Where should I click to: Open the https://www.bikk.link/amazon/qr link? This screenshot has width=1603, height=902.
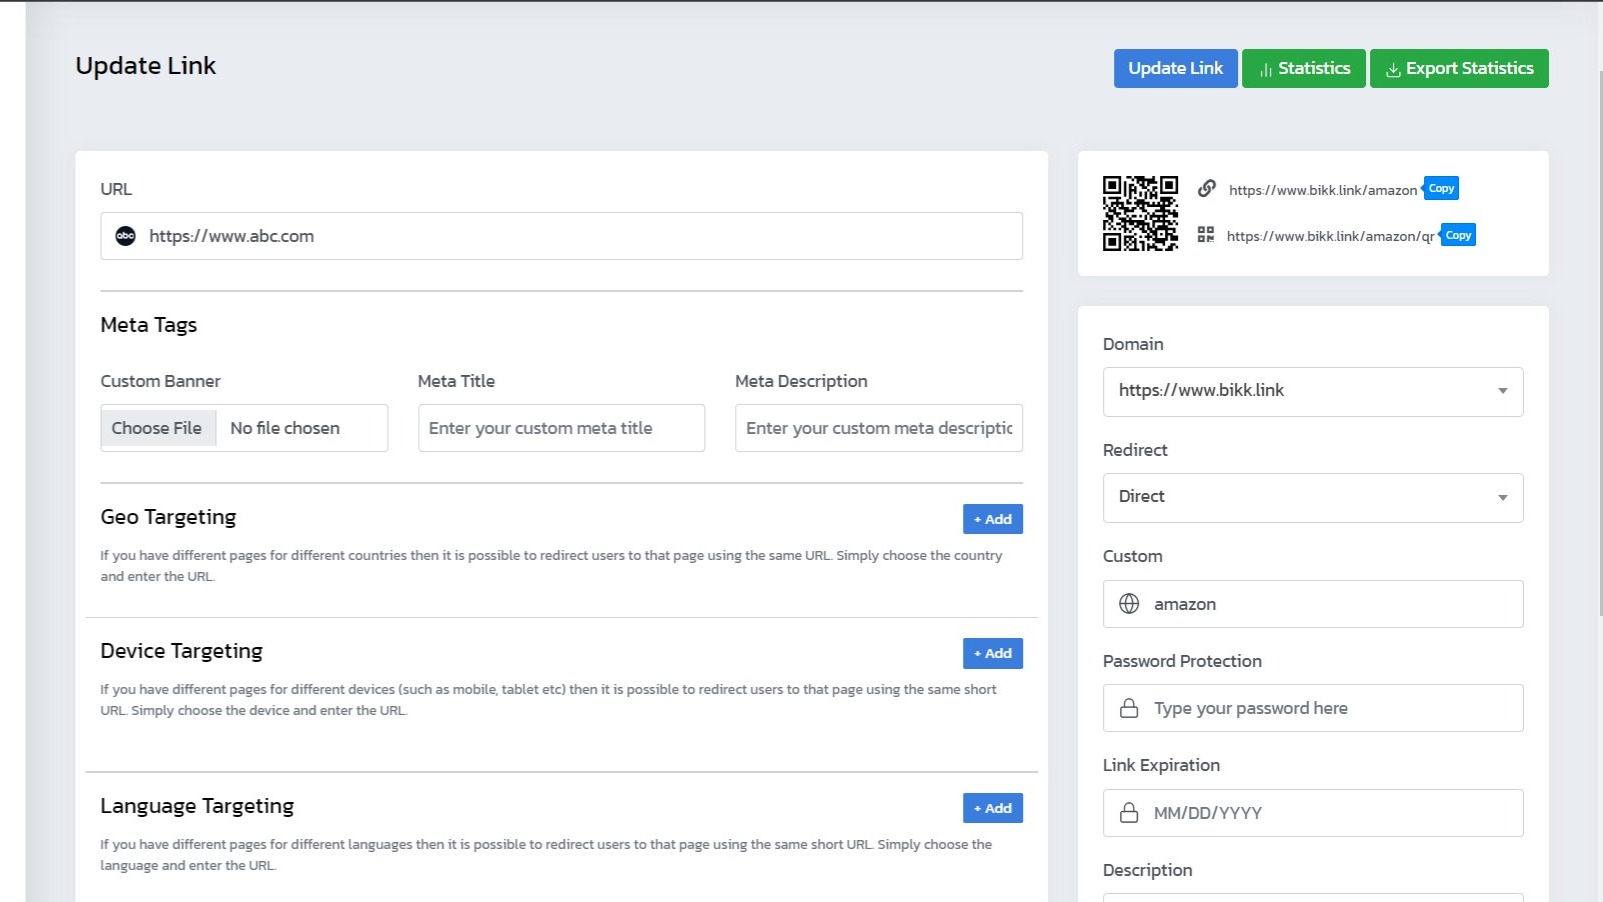pyautogui.click(x=1330, y=236)
